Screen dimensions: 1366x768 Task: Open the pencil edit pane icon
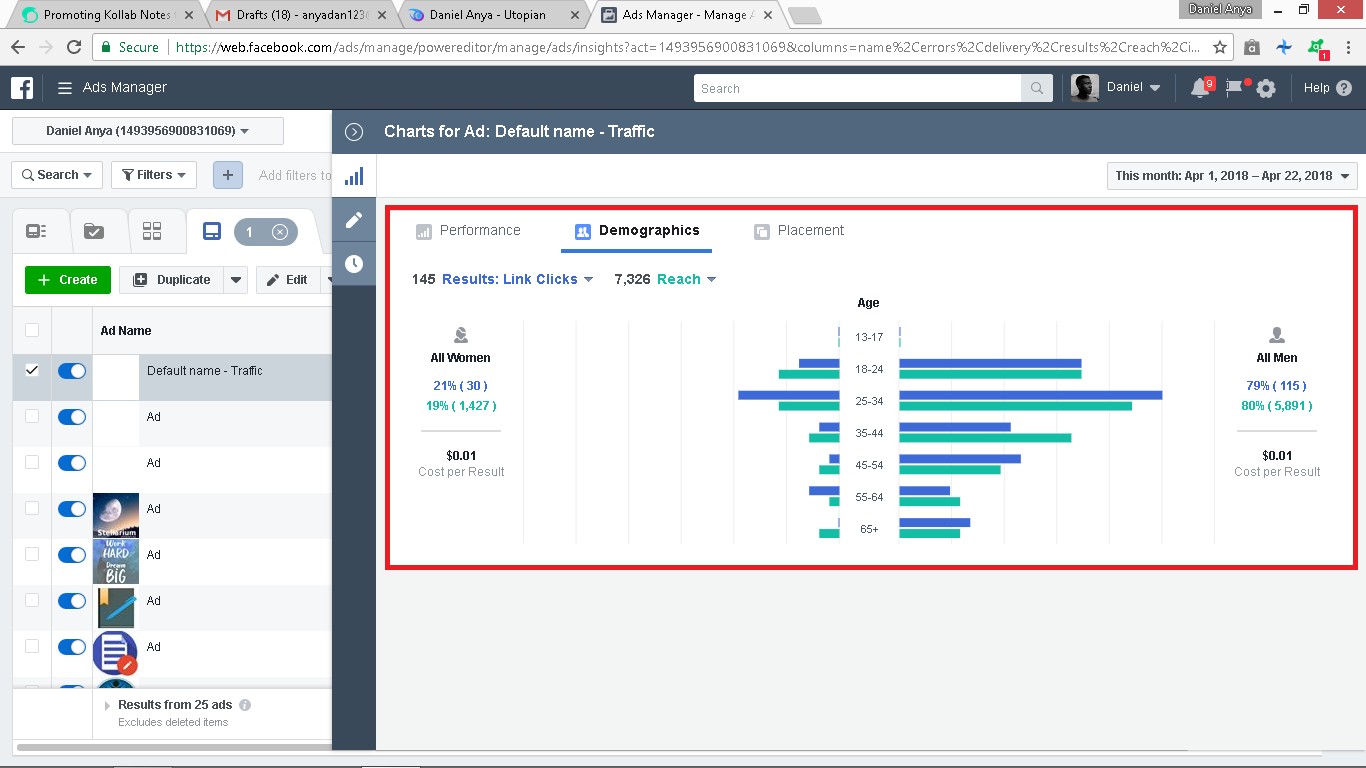(x=353, y=220)
